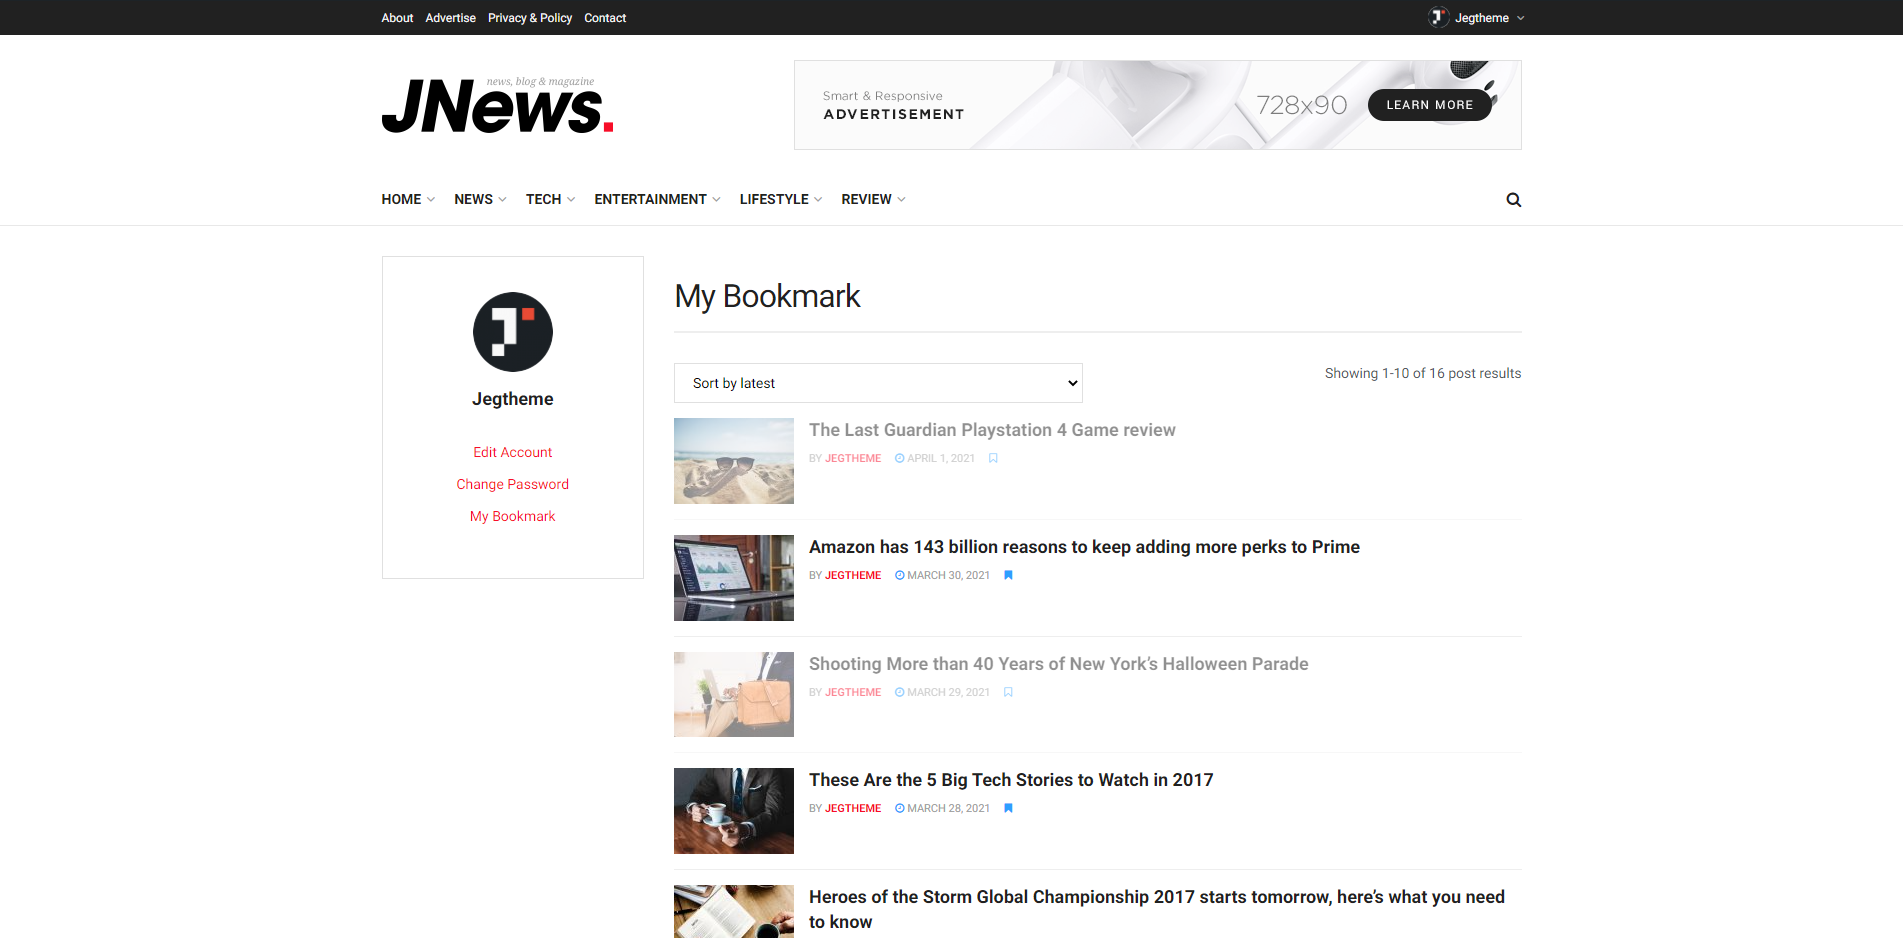The image size is (1903, 938).
Task: Open the Sort by latest dropdown
Action: pyautogui.click(x=877, y=383)
